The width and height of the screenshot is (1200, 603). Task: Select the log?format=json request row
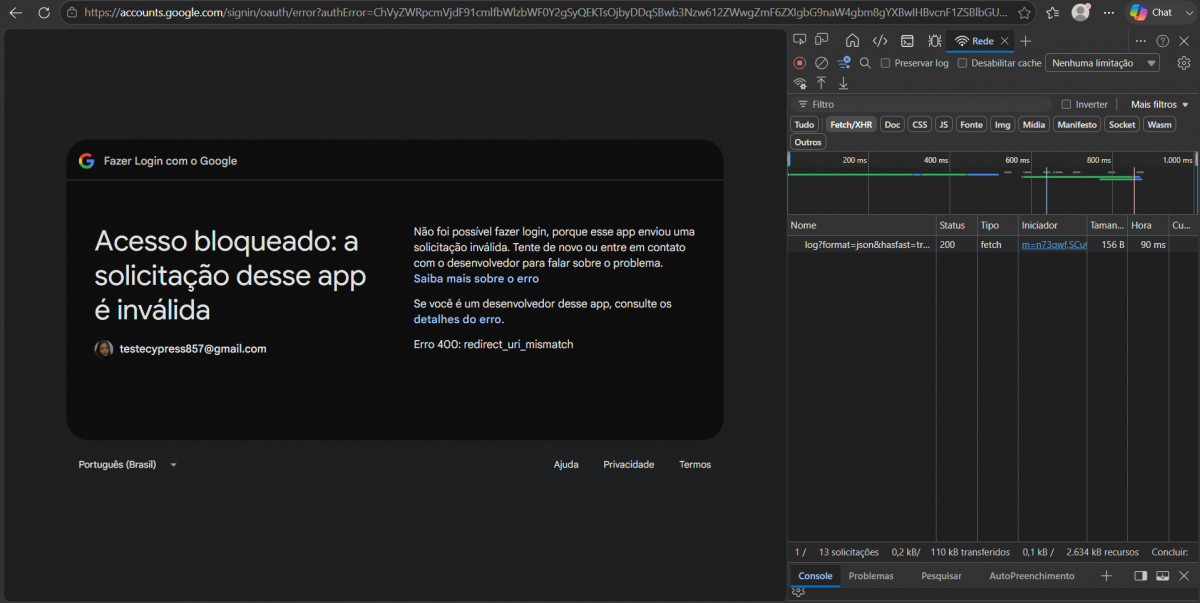tap(993, 244)
